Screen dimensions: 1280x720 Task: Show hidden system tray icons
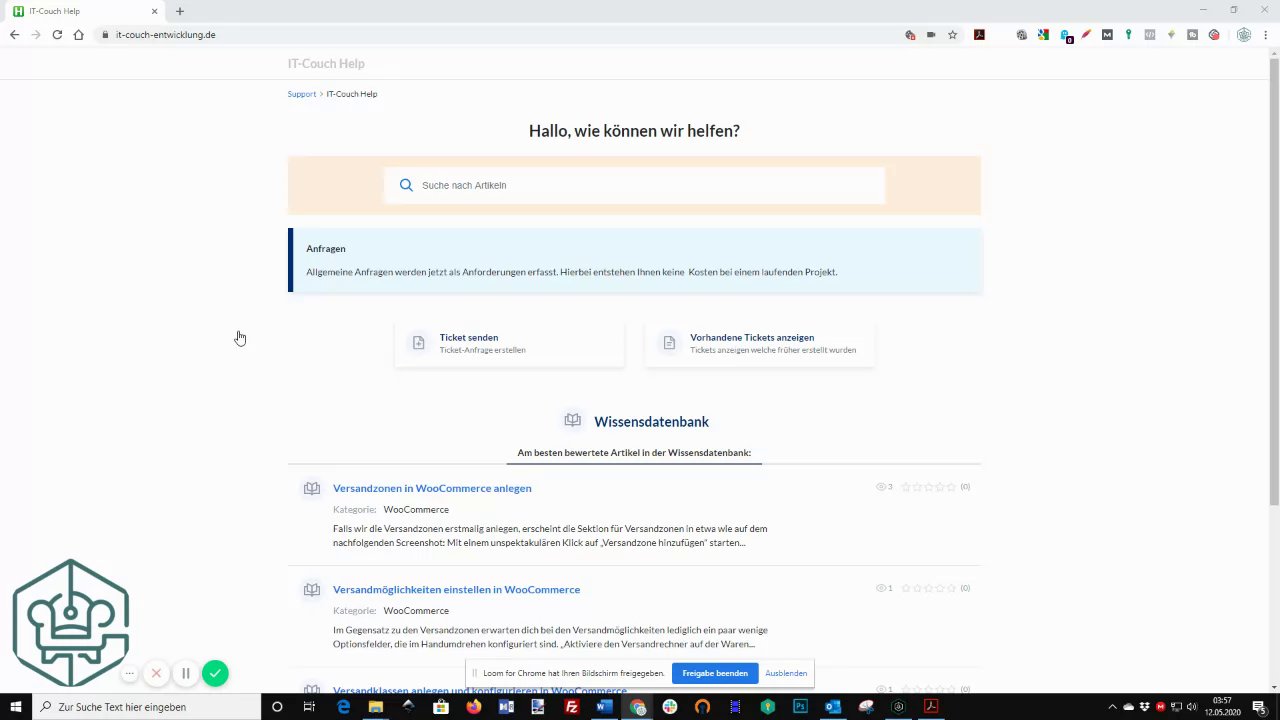tap(1112, 707)
